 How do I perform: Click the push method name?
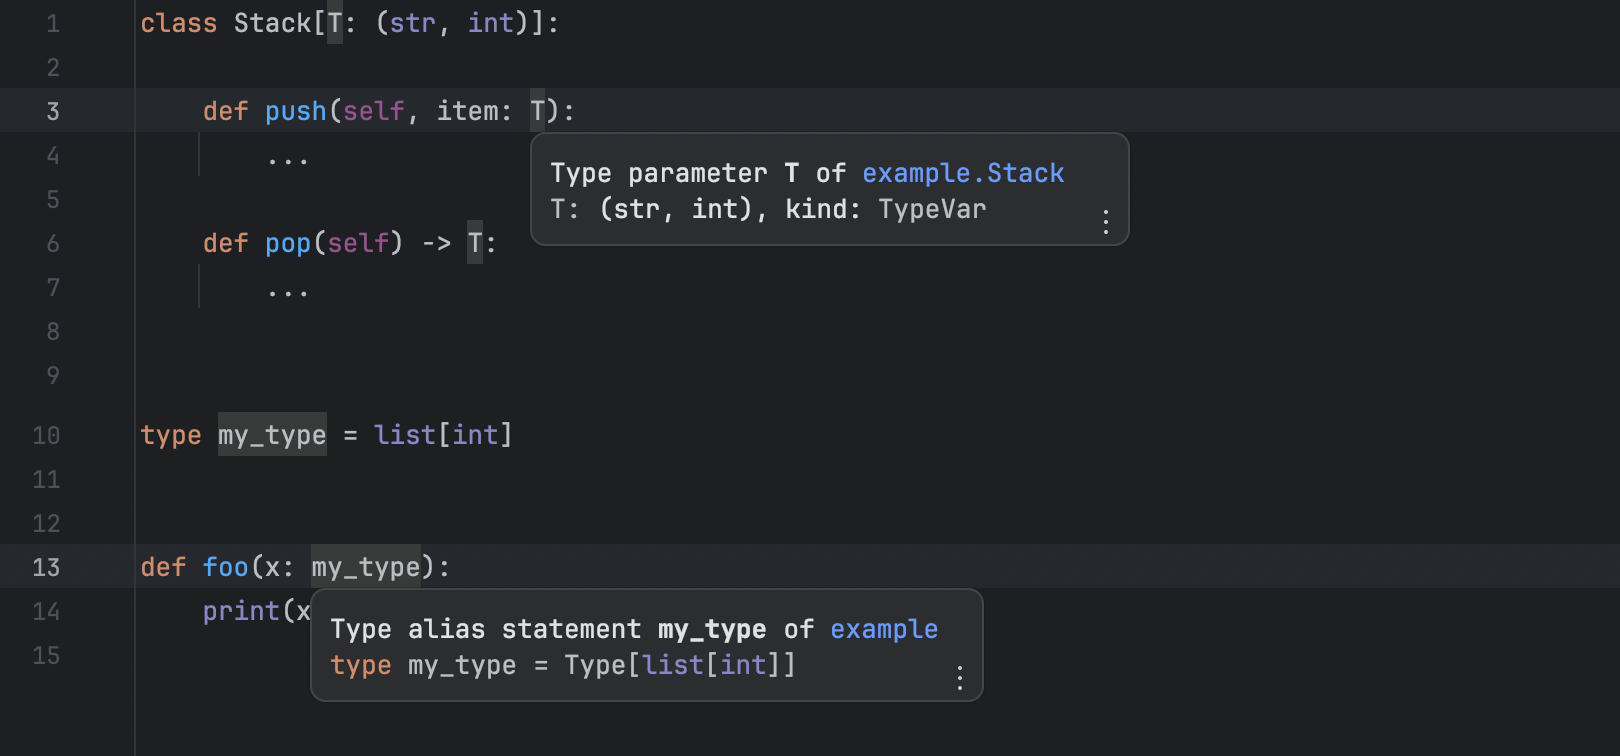(x=295, y=111)
